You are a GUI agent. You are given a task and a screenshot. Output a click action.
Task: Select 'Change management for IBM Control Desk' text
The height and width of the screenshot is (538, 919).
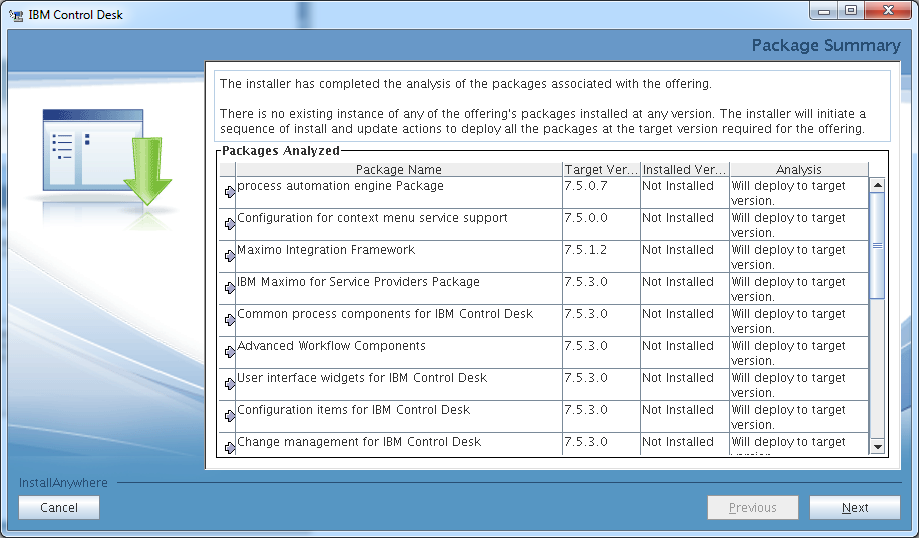tap(359, 442)
